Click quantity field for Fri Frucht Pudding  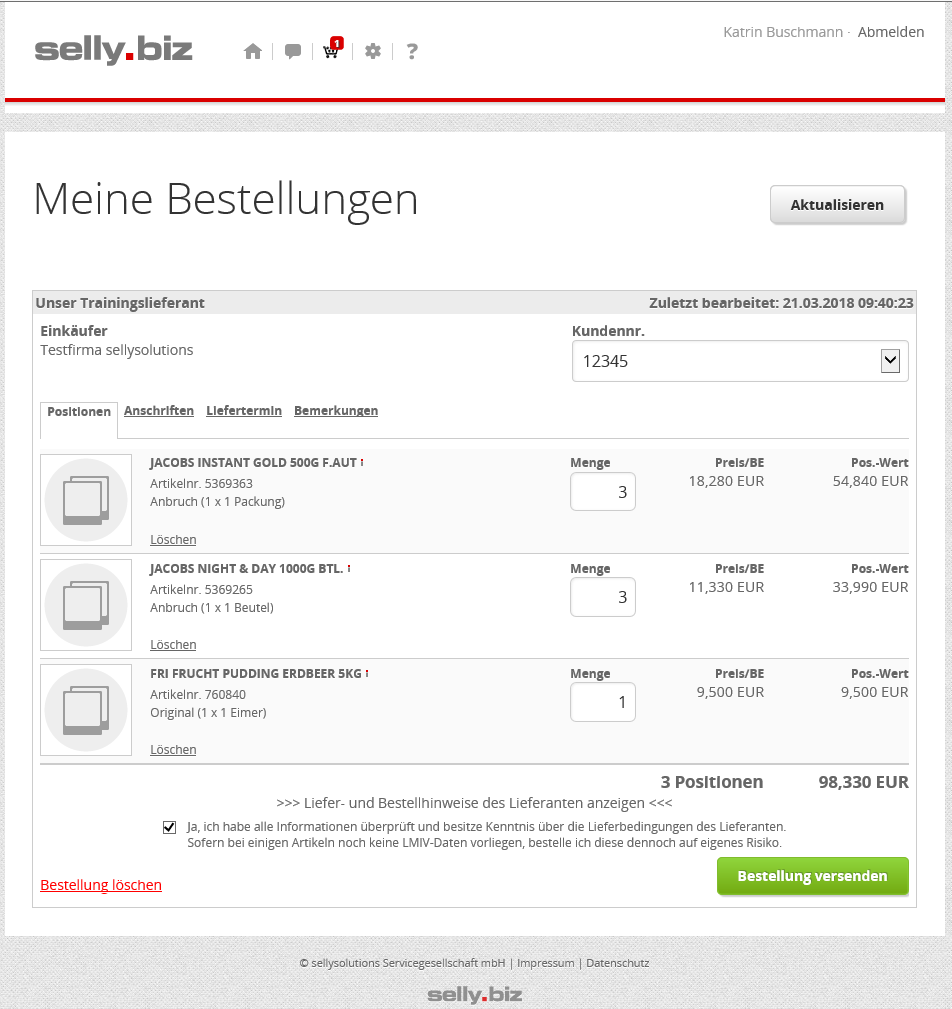[602, 702]
